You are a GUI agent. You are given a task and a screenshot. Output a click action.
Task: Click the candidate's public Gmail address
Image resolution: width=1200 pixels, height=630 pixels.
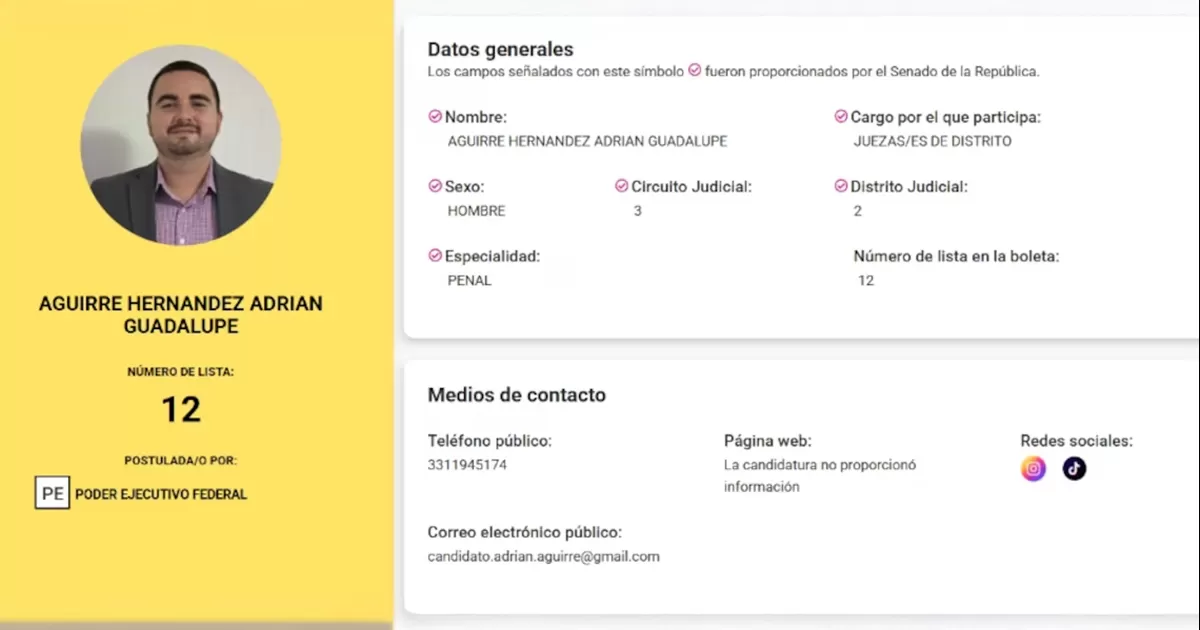pos(543,556)
